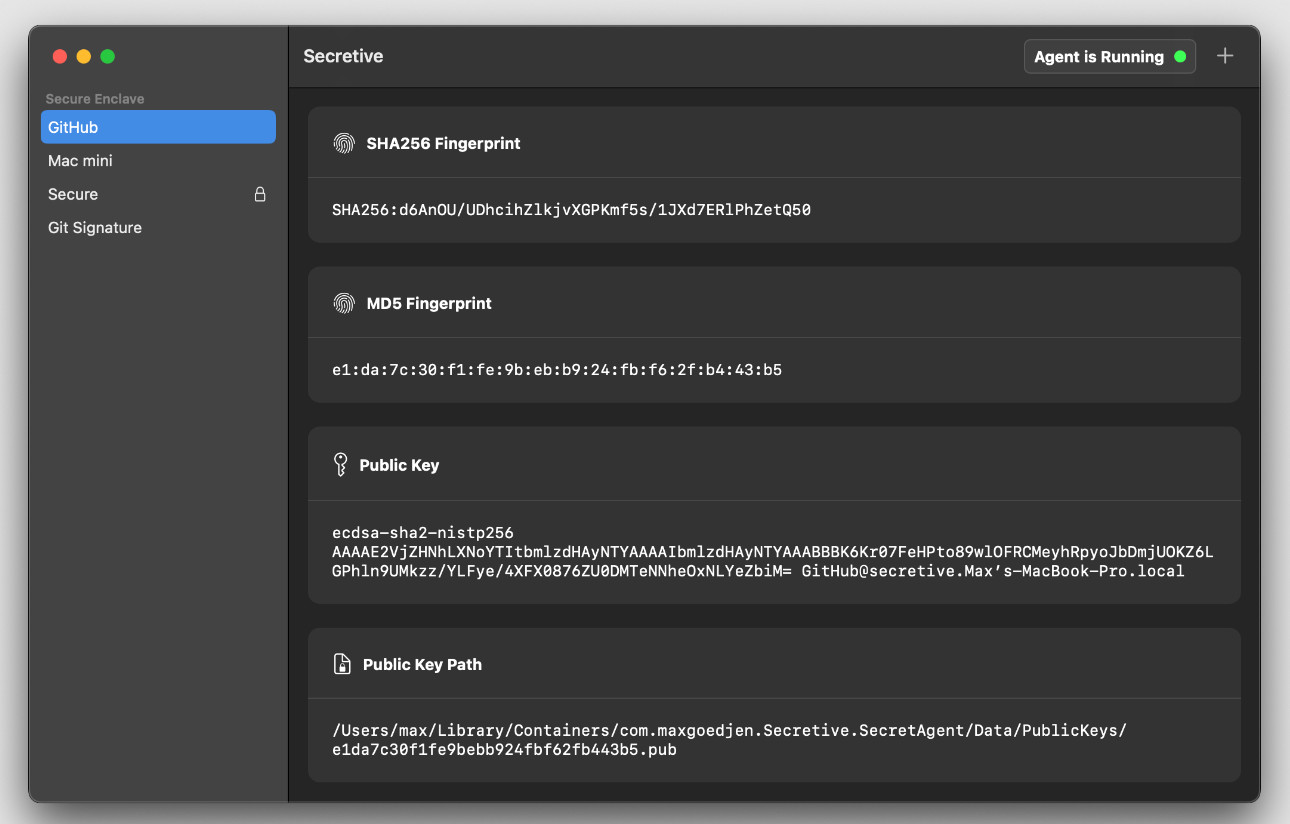Select the GitHub secret in sidebar
Image resolution: width=1290 pixels, height=824 pixels.
(x=158, y=127)
